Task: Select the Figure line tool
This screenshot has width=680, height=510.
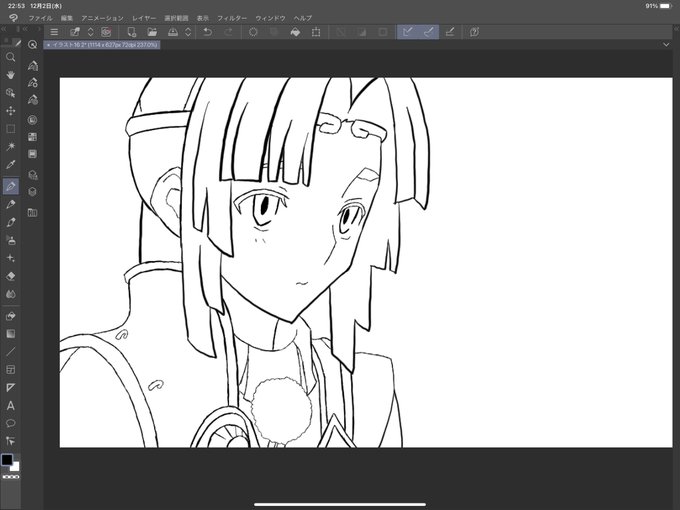Action: coord(11,352)
